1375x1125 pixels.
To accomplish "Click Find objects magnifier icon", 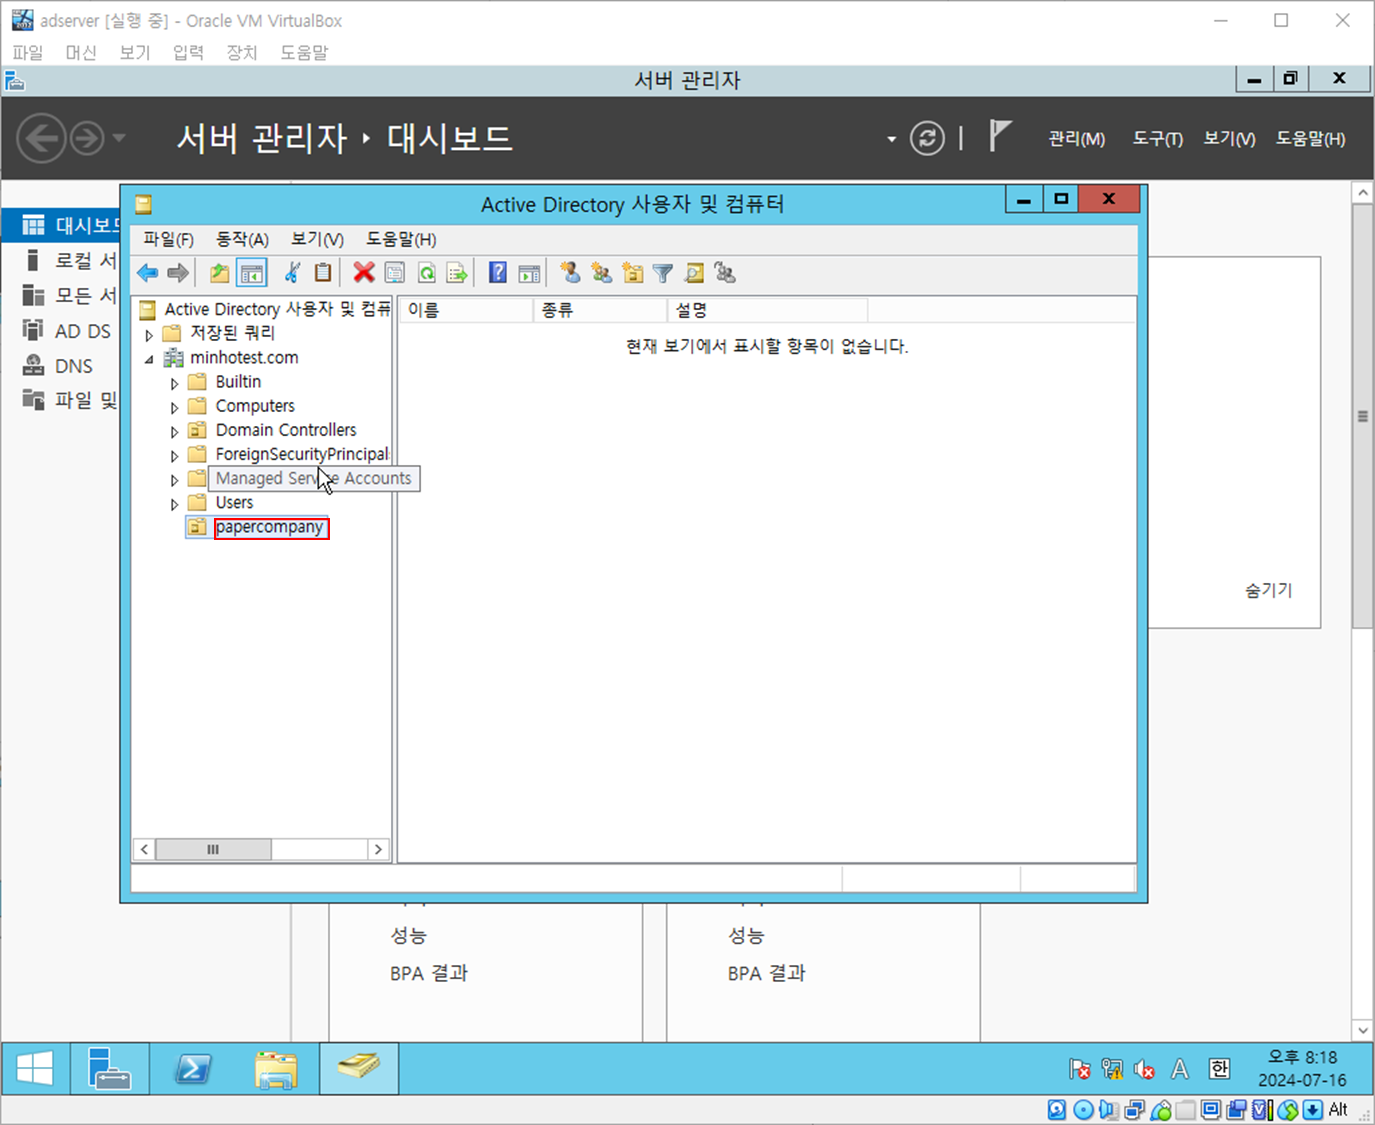I will coord(694,273).
